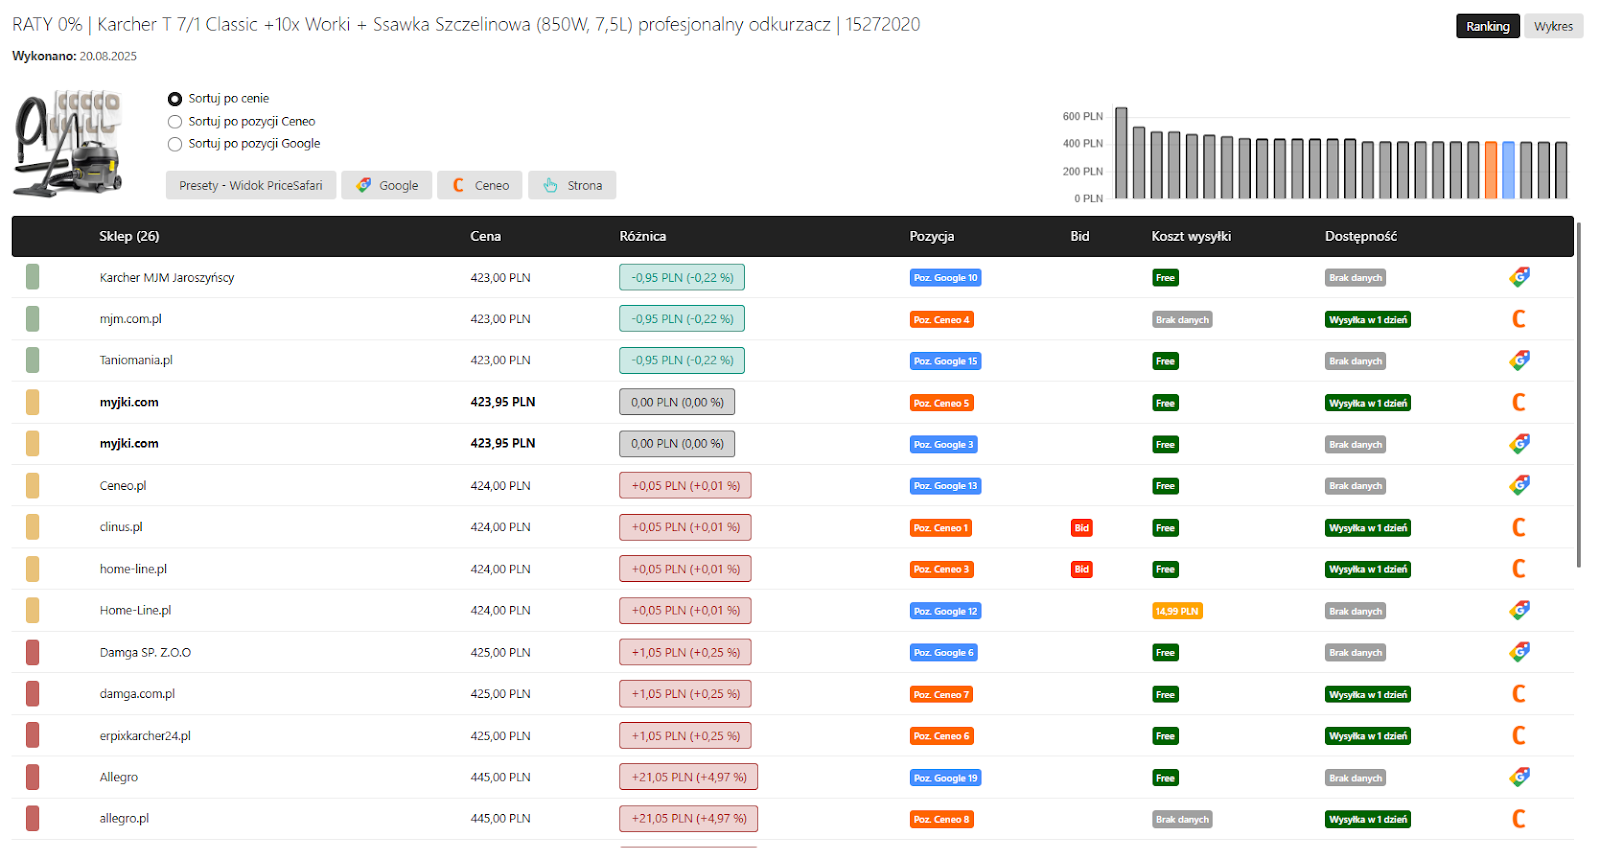The image size is (1600, 860).
Task: Click the orange bar in price chart
Action: (1491, 170)
